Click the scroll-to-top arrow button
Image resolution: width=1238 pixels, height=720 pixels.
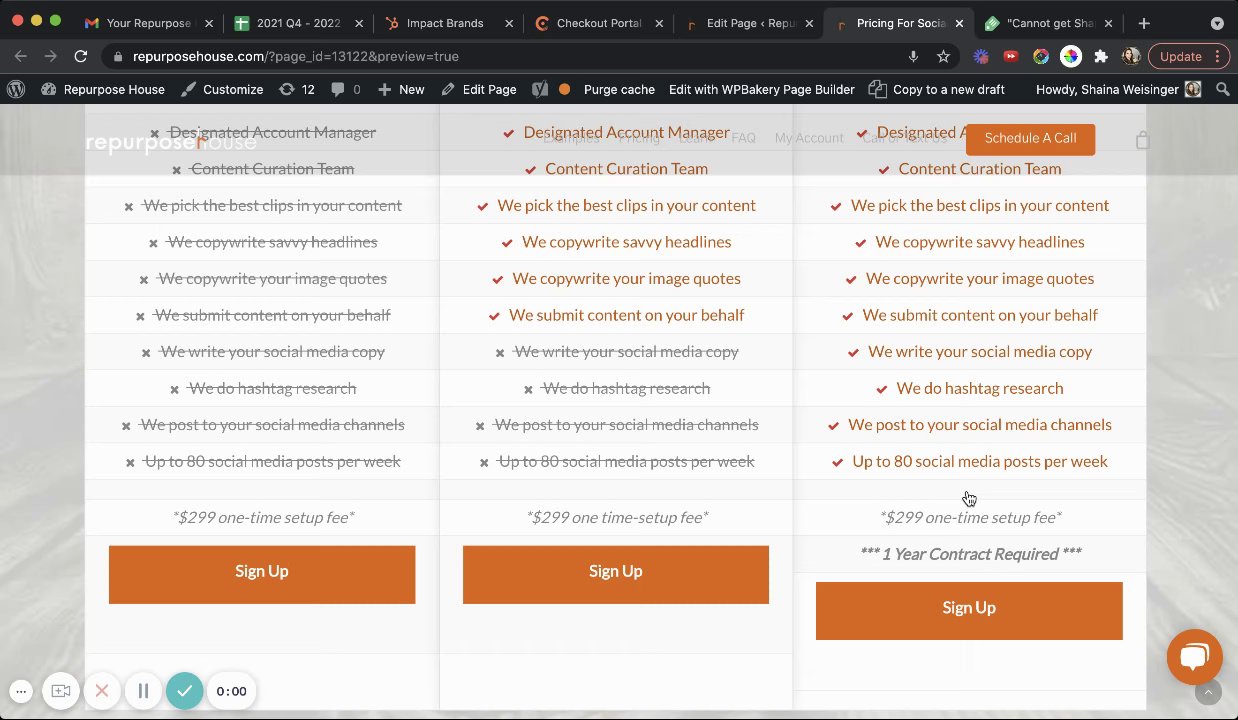1208,692
